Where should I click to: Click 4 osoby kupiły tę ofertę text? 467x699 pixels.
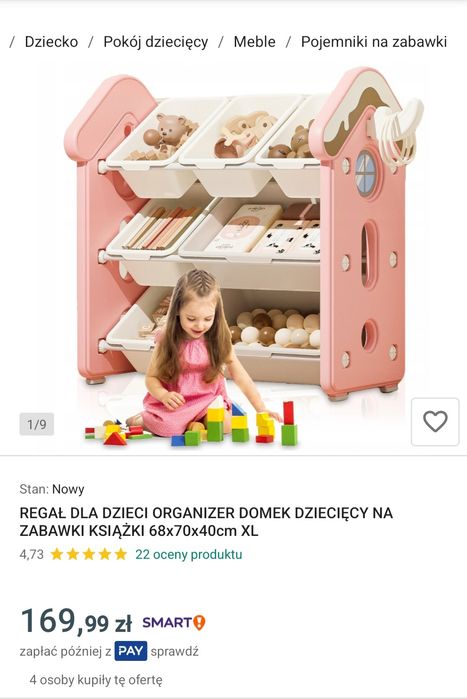point(96,680)
